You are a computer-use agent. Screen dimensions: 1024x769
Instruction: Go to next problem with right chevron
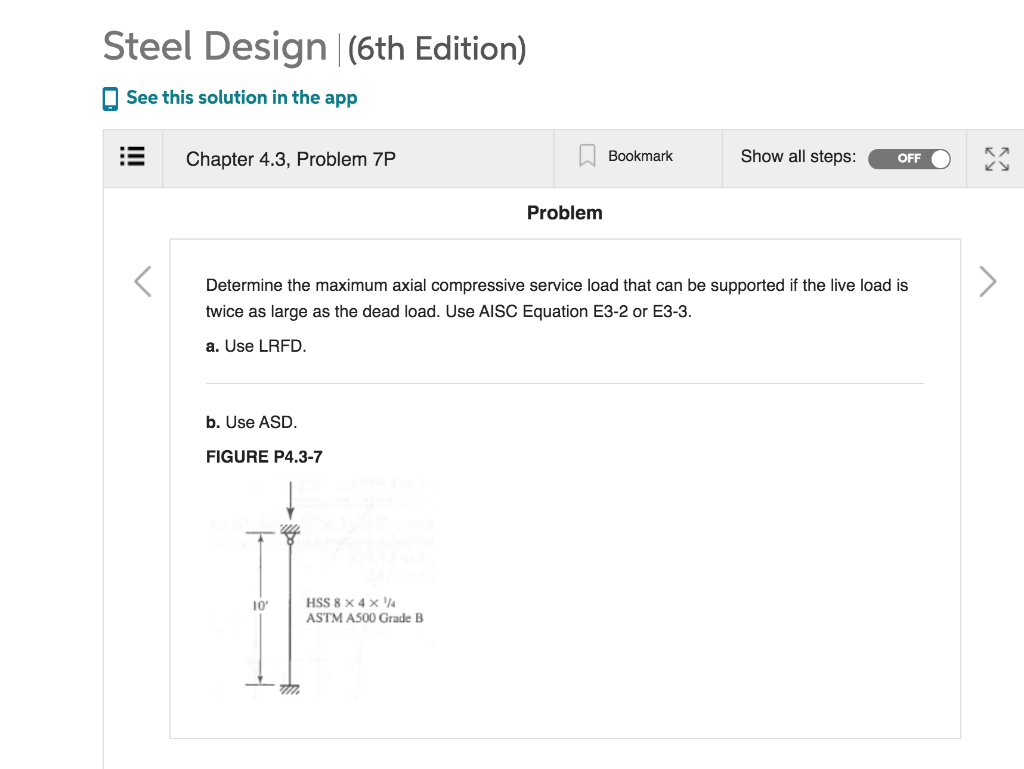tap(987, 281)
